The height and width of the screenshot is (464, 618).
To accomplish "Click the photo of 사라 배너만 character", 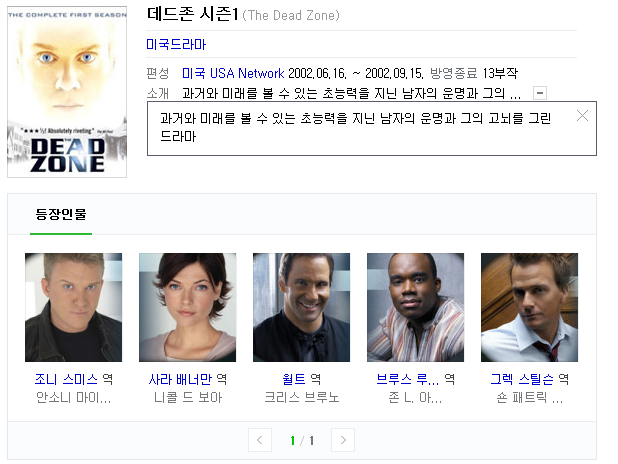I will 188,307.
